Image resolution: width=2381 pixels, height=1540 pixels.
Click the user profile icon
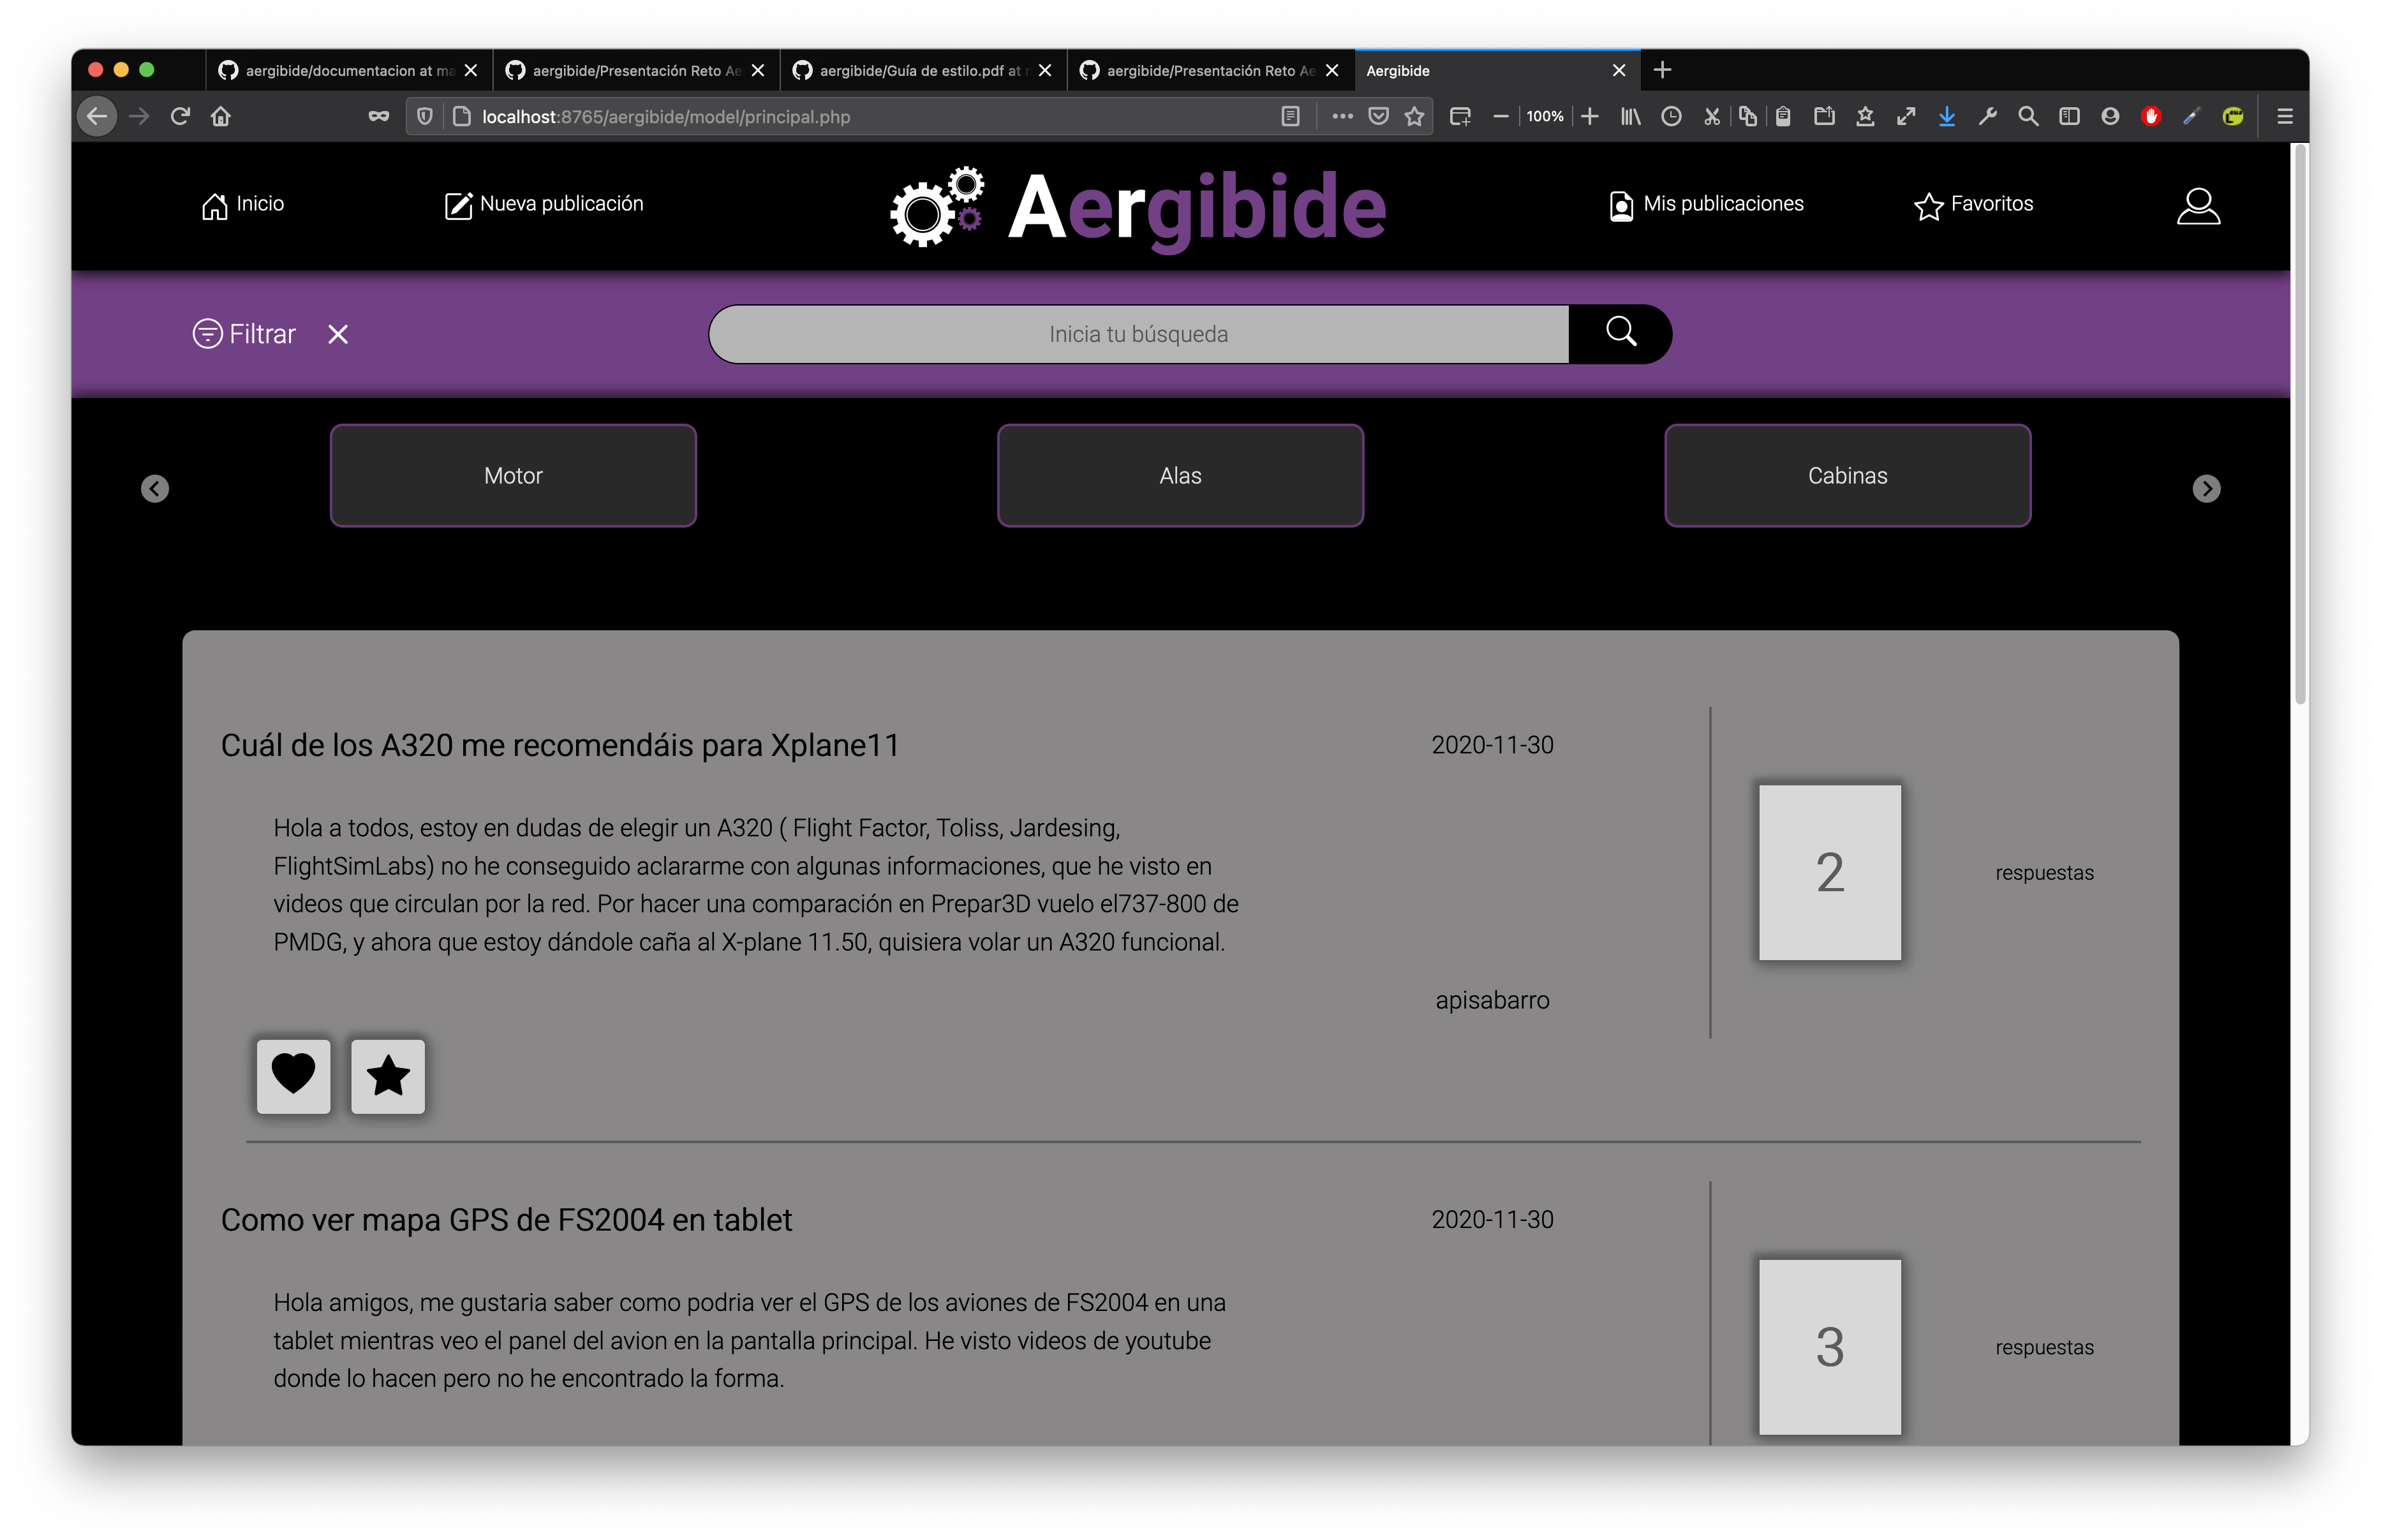[x=2198, y=206]
